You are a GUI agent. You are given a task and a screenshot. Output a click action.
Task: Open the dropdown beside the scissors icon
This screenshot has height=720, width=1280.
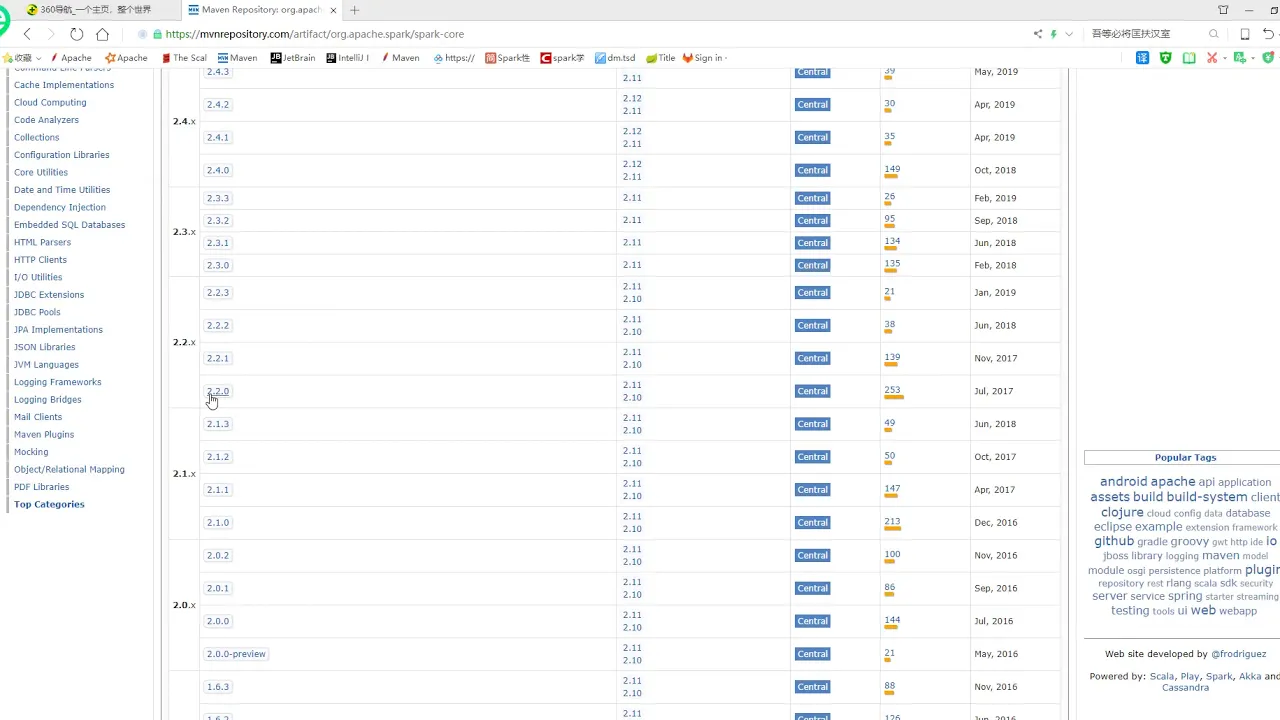pos(1224,58)
